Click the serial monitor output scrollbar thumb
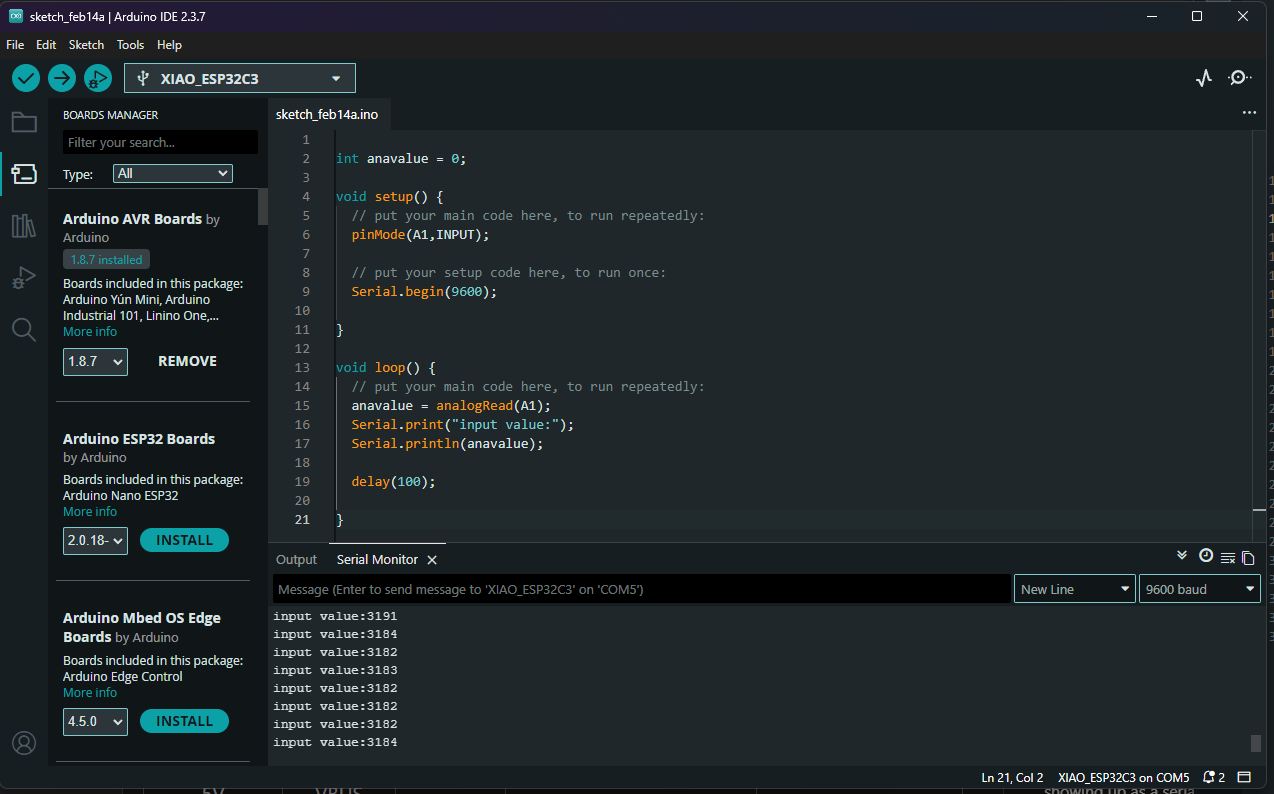 (x=1256, y=743)
